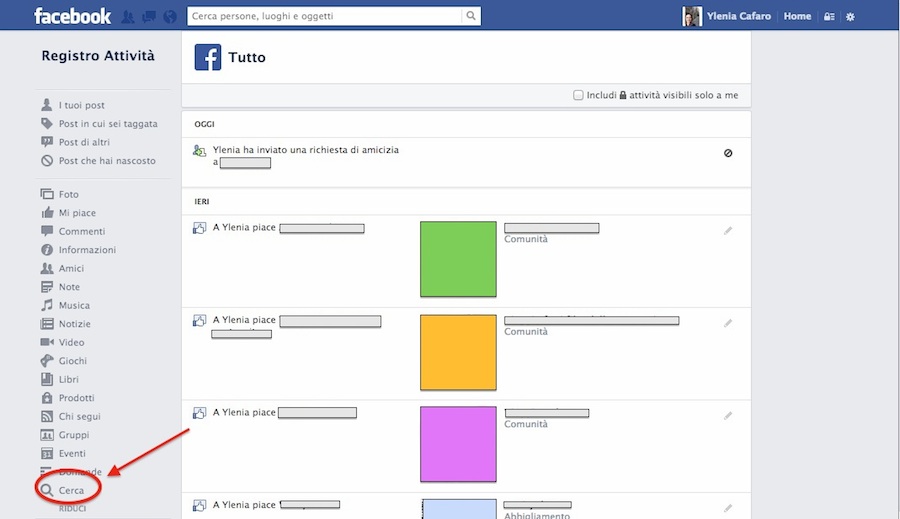Click the Cerca magnifier icon in sidebar
The width and height of the screenshot is (900, 519).
(47, 490)
